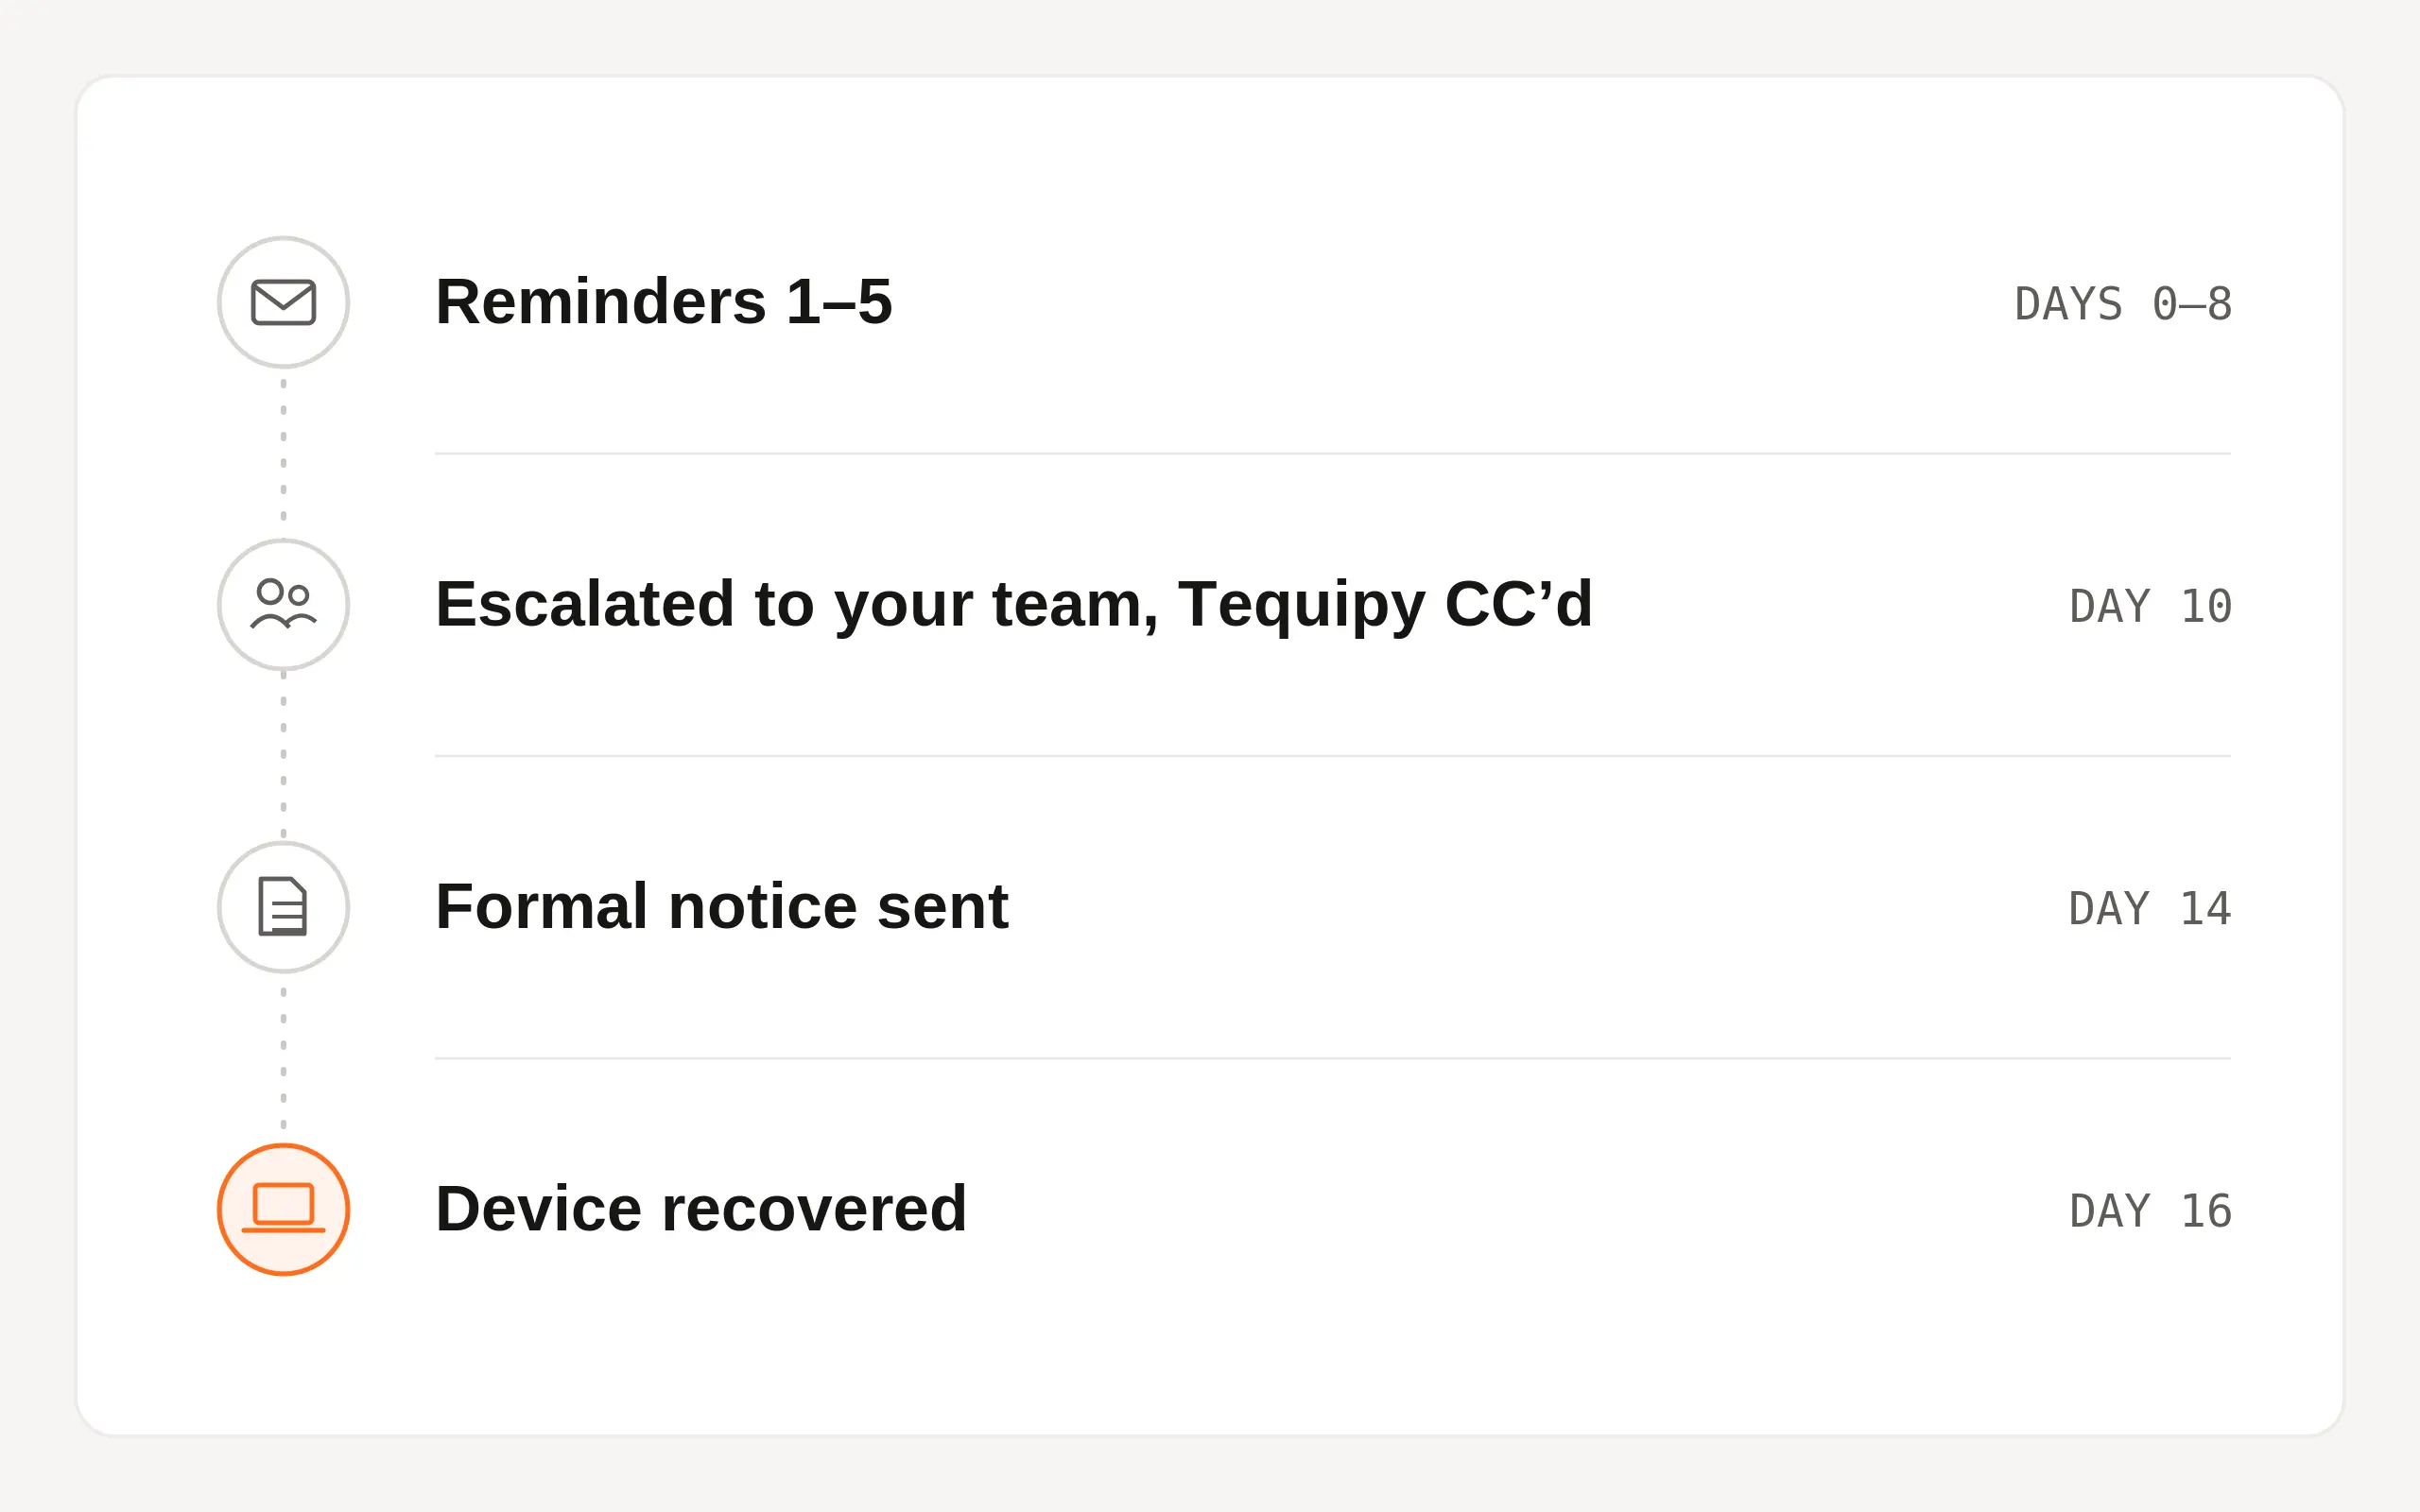Open the Formal notice sent step
The height and width of the screenshot is (1512, 2420).
click(722, 907)
